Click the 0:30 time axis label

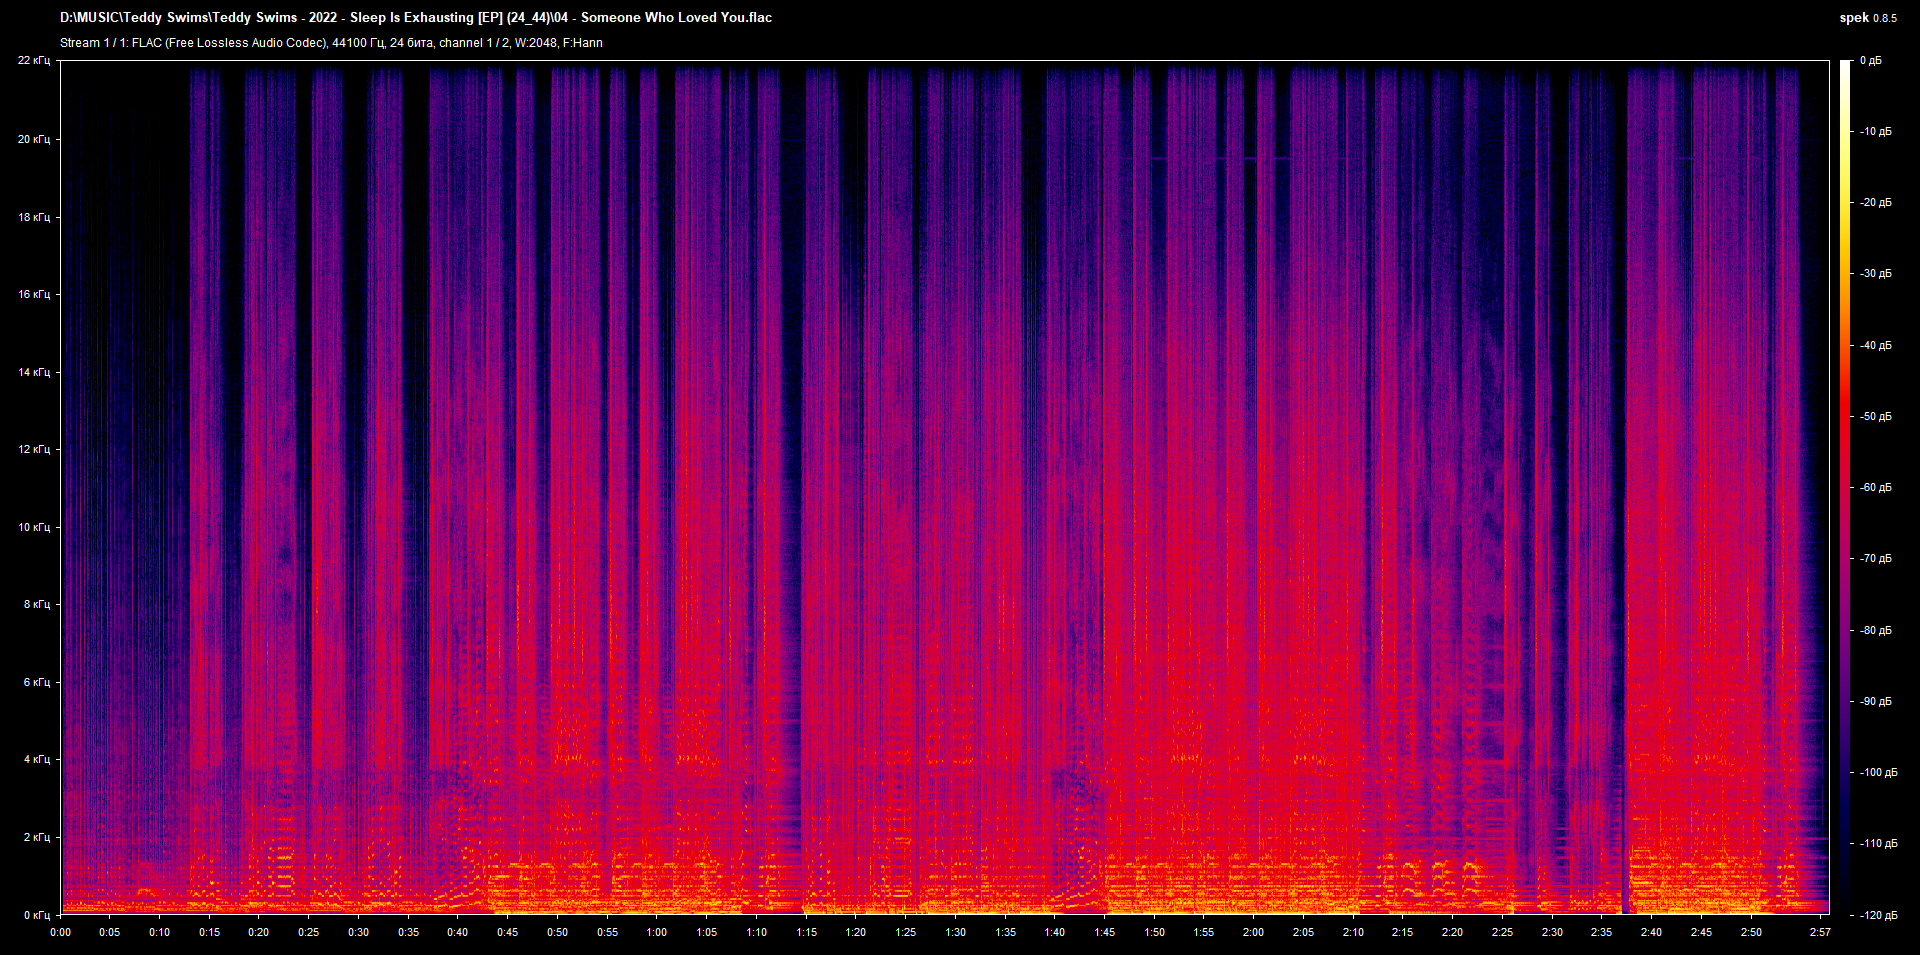coord(358,932)
